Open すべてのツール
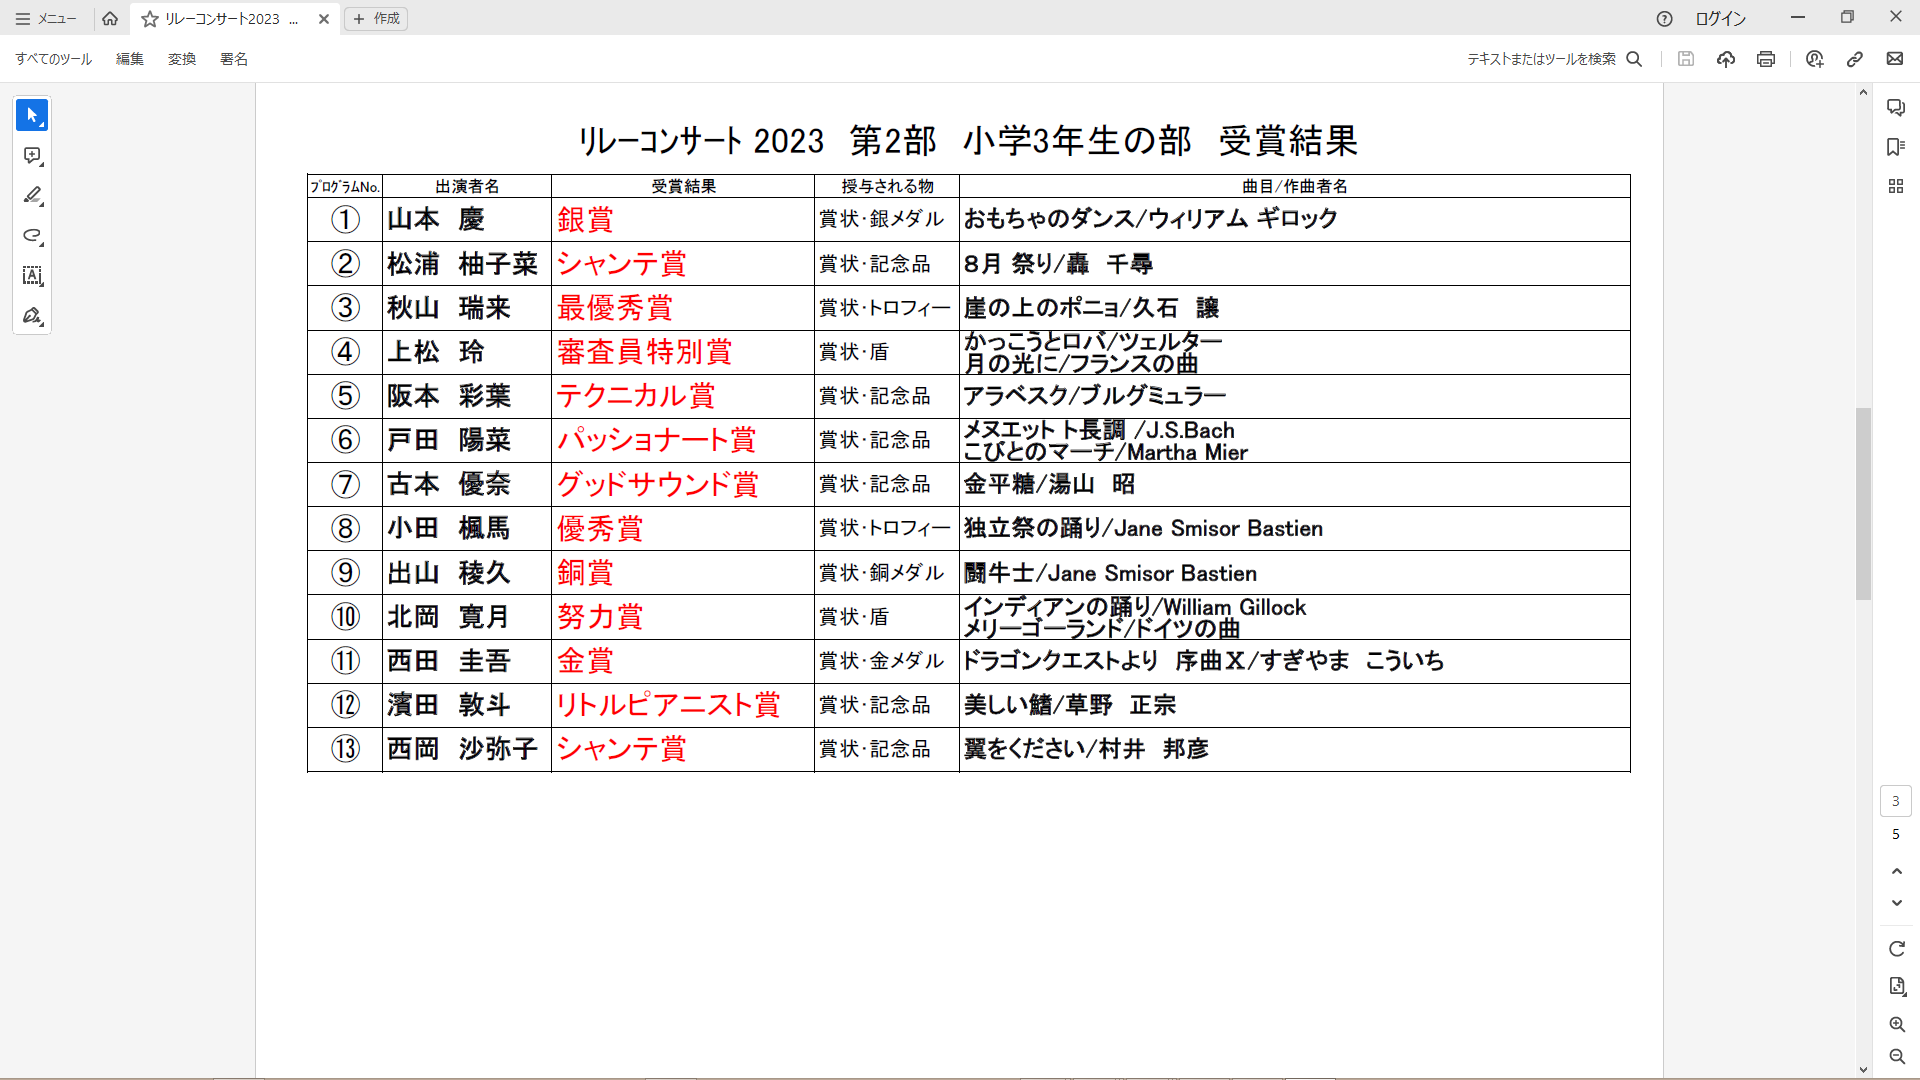 coord(53,59)
